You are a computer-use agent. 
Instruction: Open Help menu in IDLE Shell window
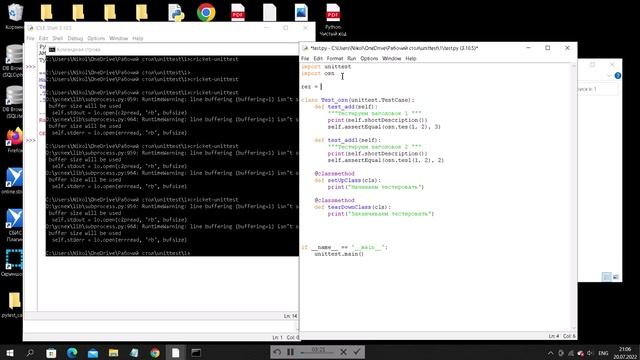click(x=138, y=38)
